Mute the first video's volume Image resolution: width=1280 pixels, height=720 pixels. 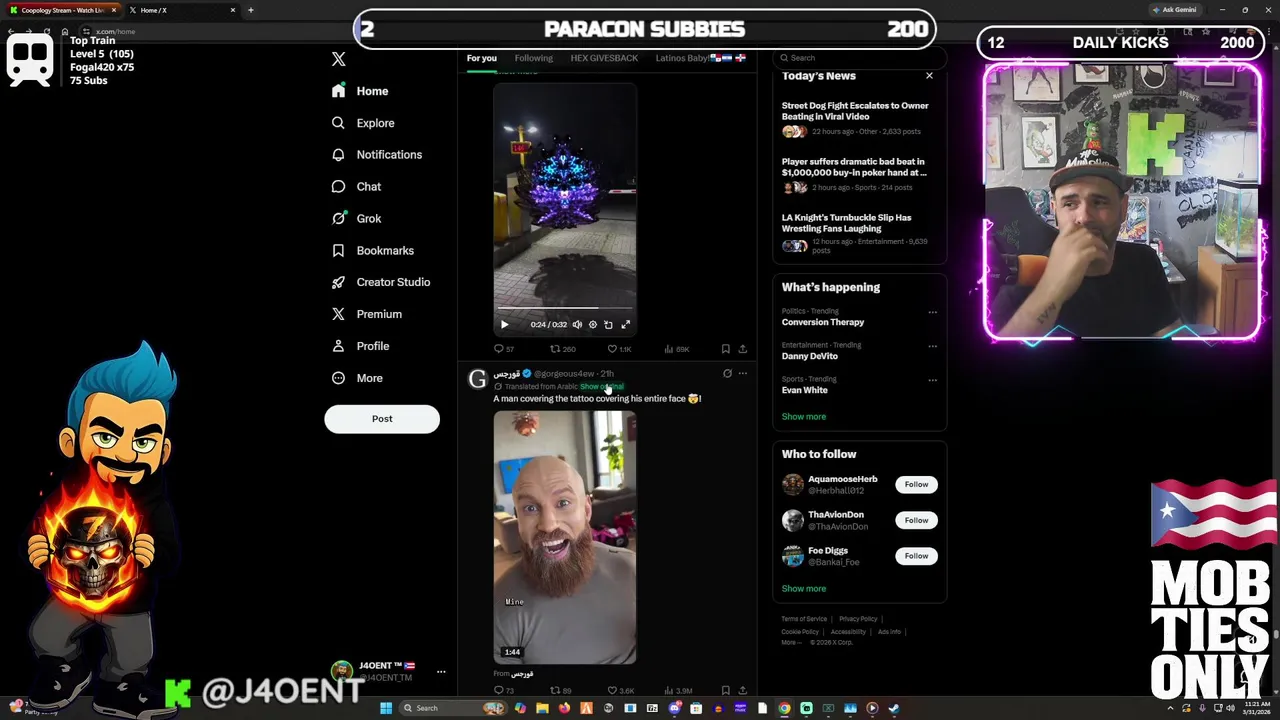tap(577, 324)
